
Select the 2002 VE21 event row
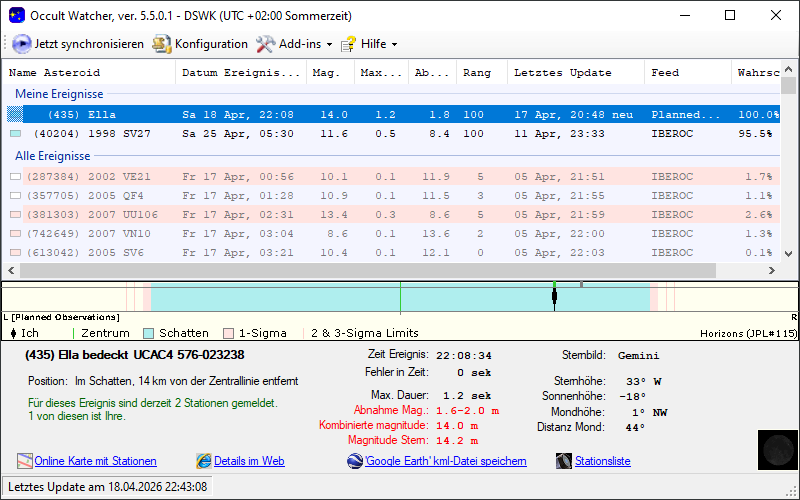pos(393,177)
